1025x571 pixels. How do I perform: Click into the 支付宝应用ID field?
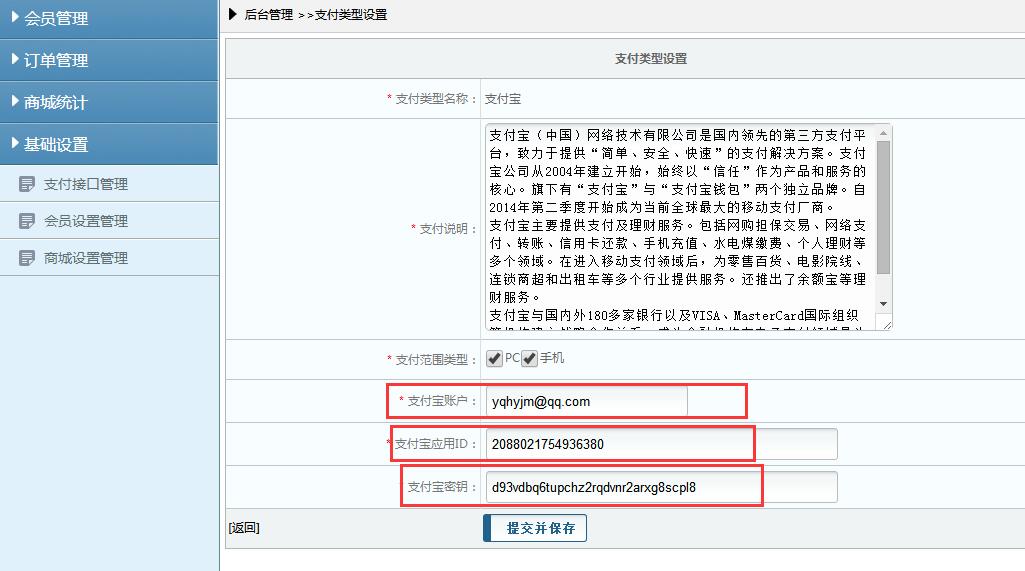pyautogui.click(x=660, y=444)
